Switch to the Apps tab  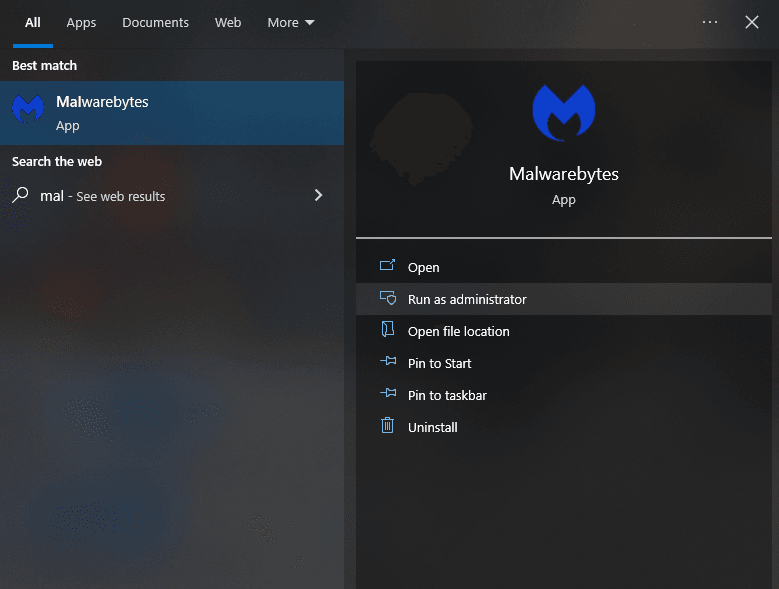[81, 22]
